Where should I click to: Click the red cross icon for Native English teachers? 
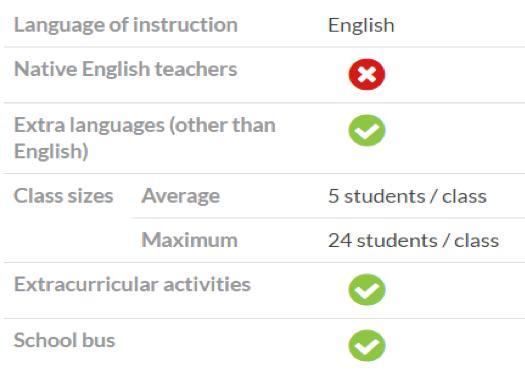pos(367,74)
